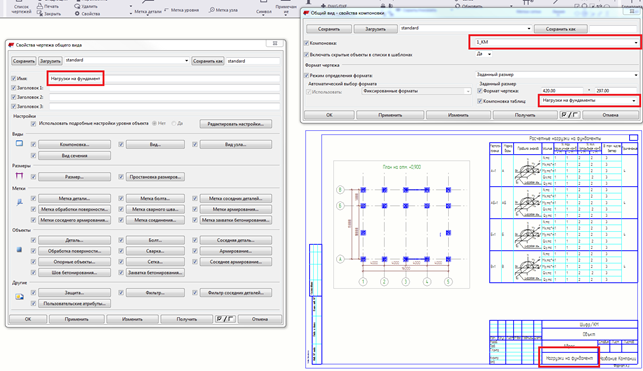
Task: Select the Метка детали ribbon tool
Action: pyautogui.click(x=148, y=7)
